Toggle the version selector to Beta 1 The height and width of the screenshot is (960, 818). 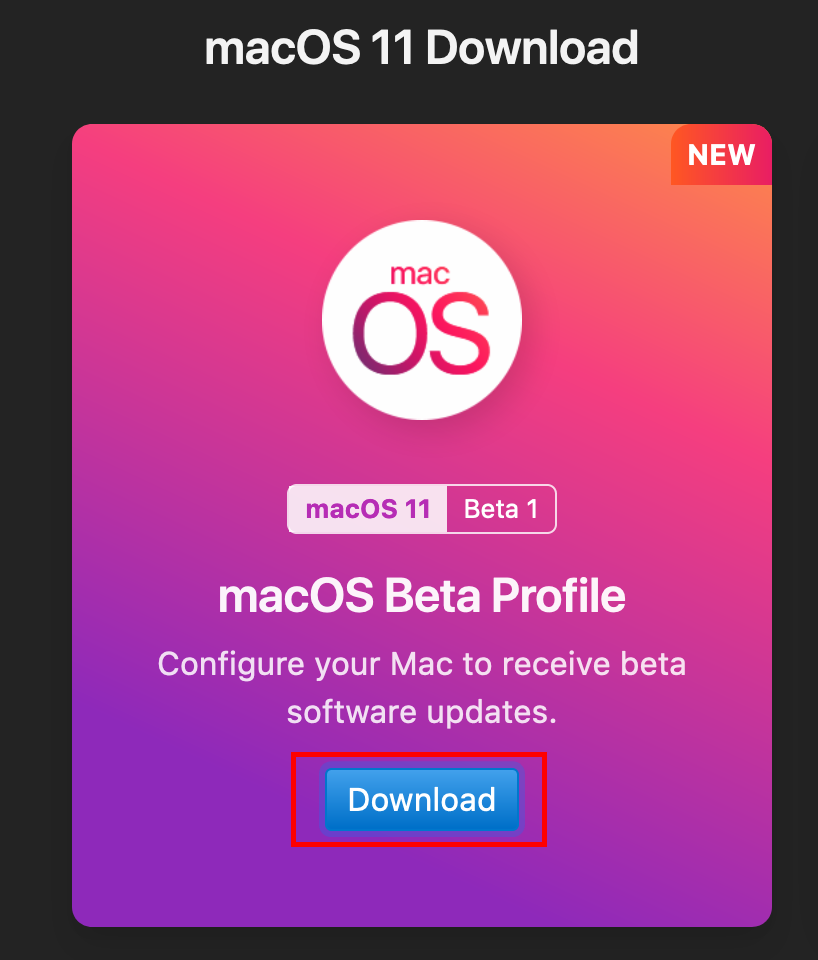pyautogui.click(x=500, y=508)
